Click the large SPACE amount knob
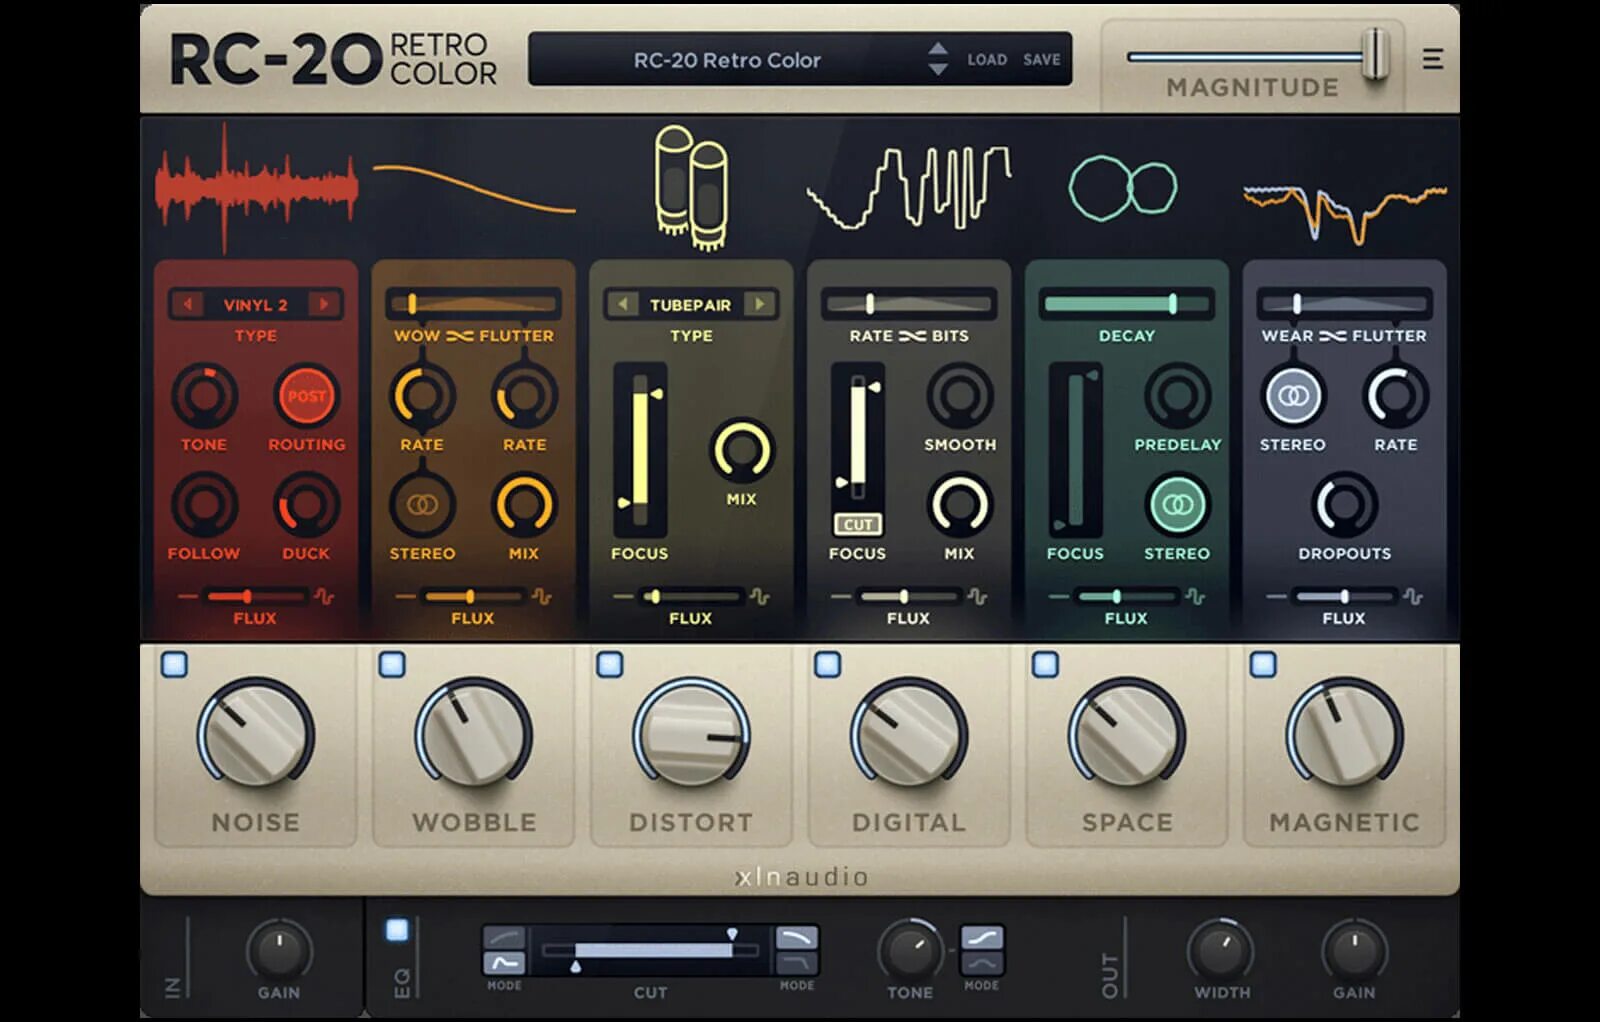 point(1126,735)
